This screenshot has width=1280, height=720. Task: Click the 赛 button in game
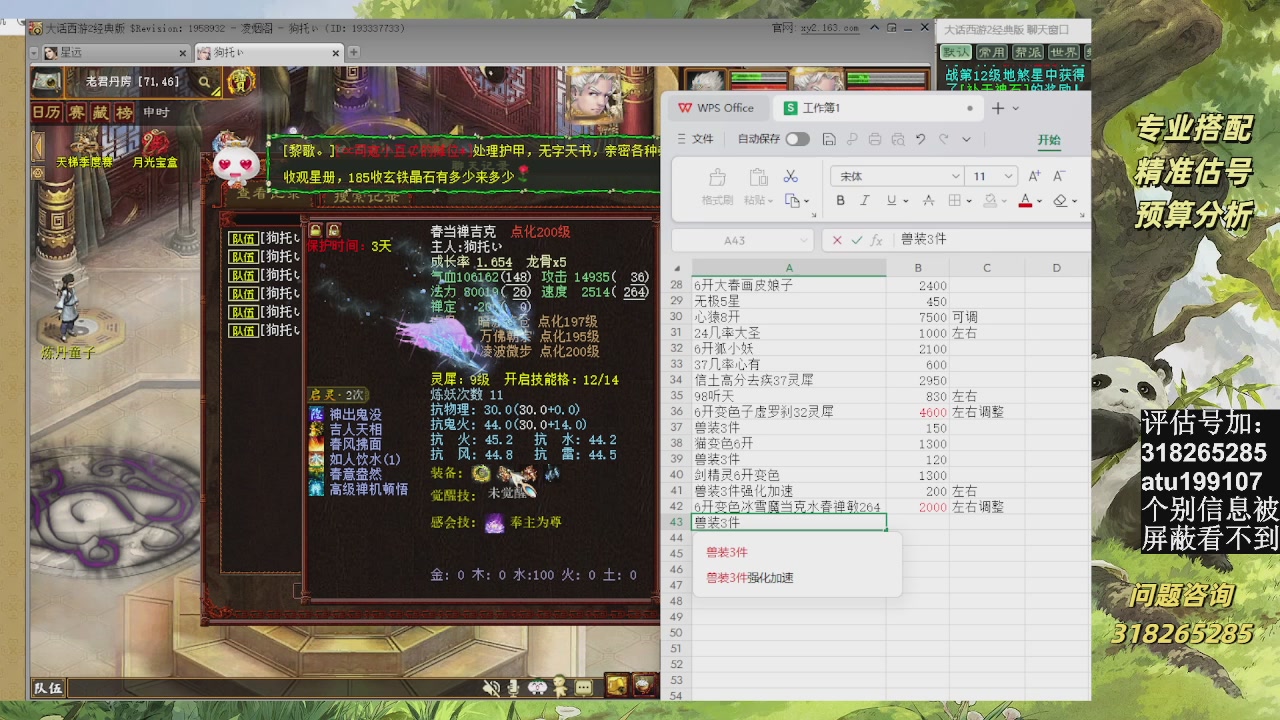75,112
